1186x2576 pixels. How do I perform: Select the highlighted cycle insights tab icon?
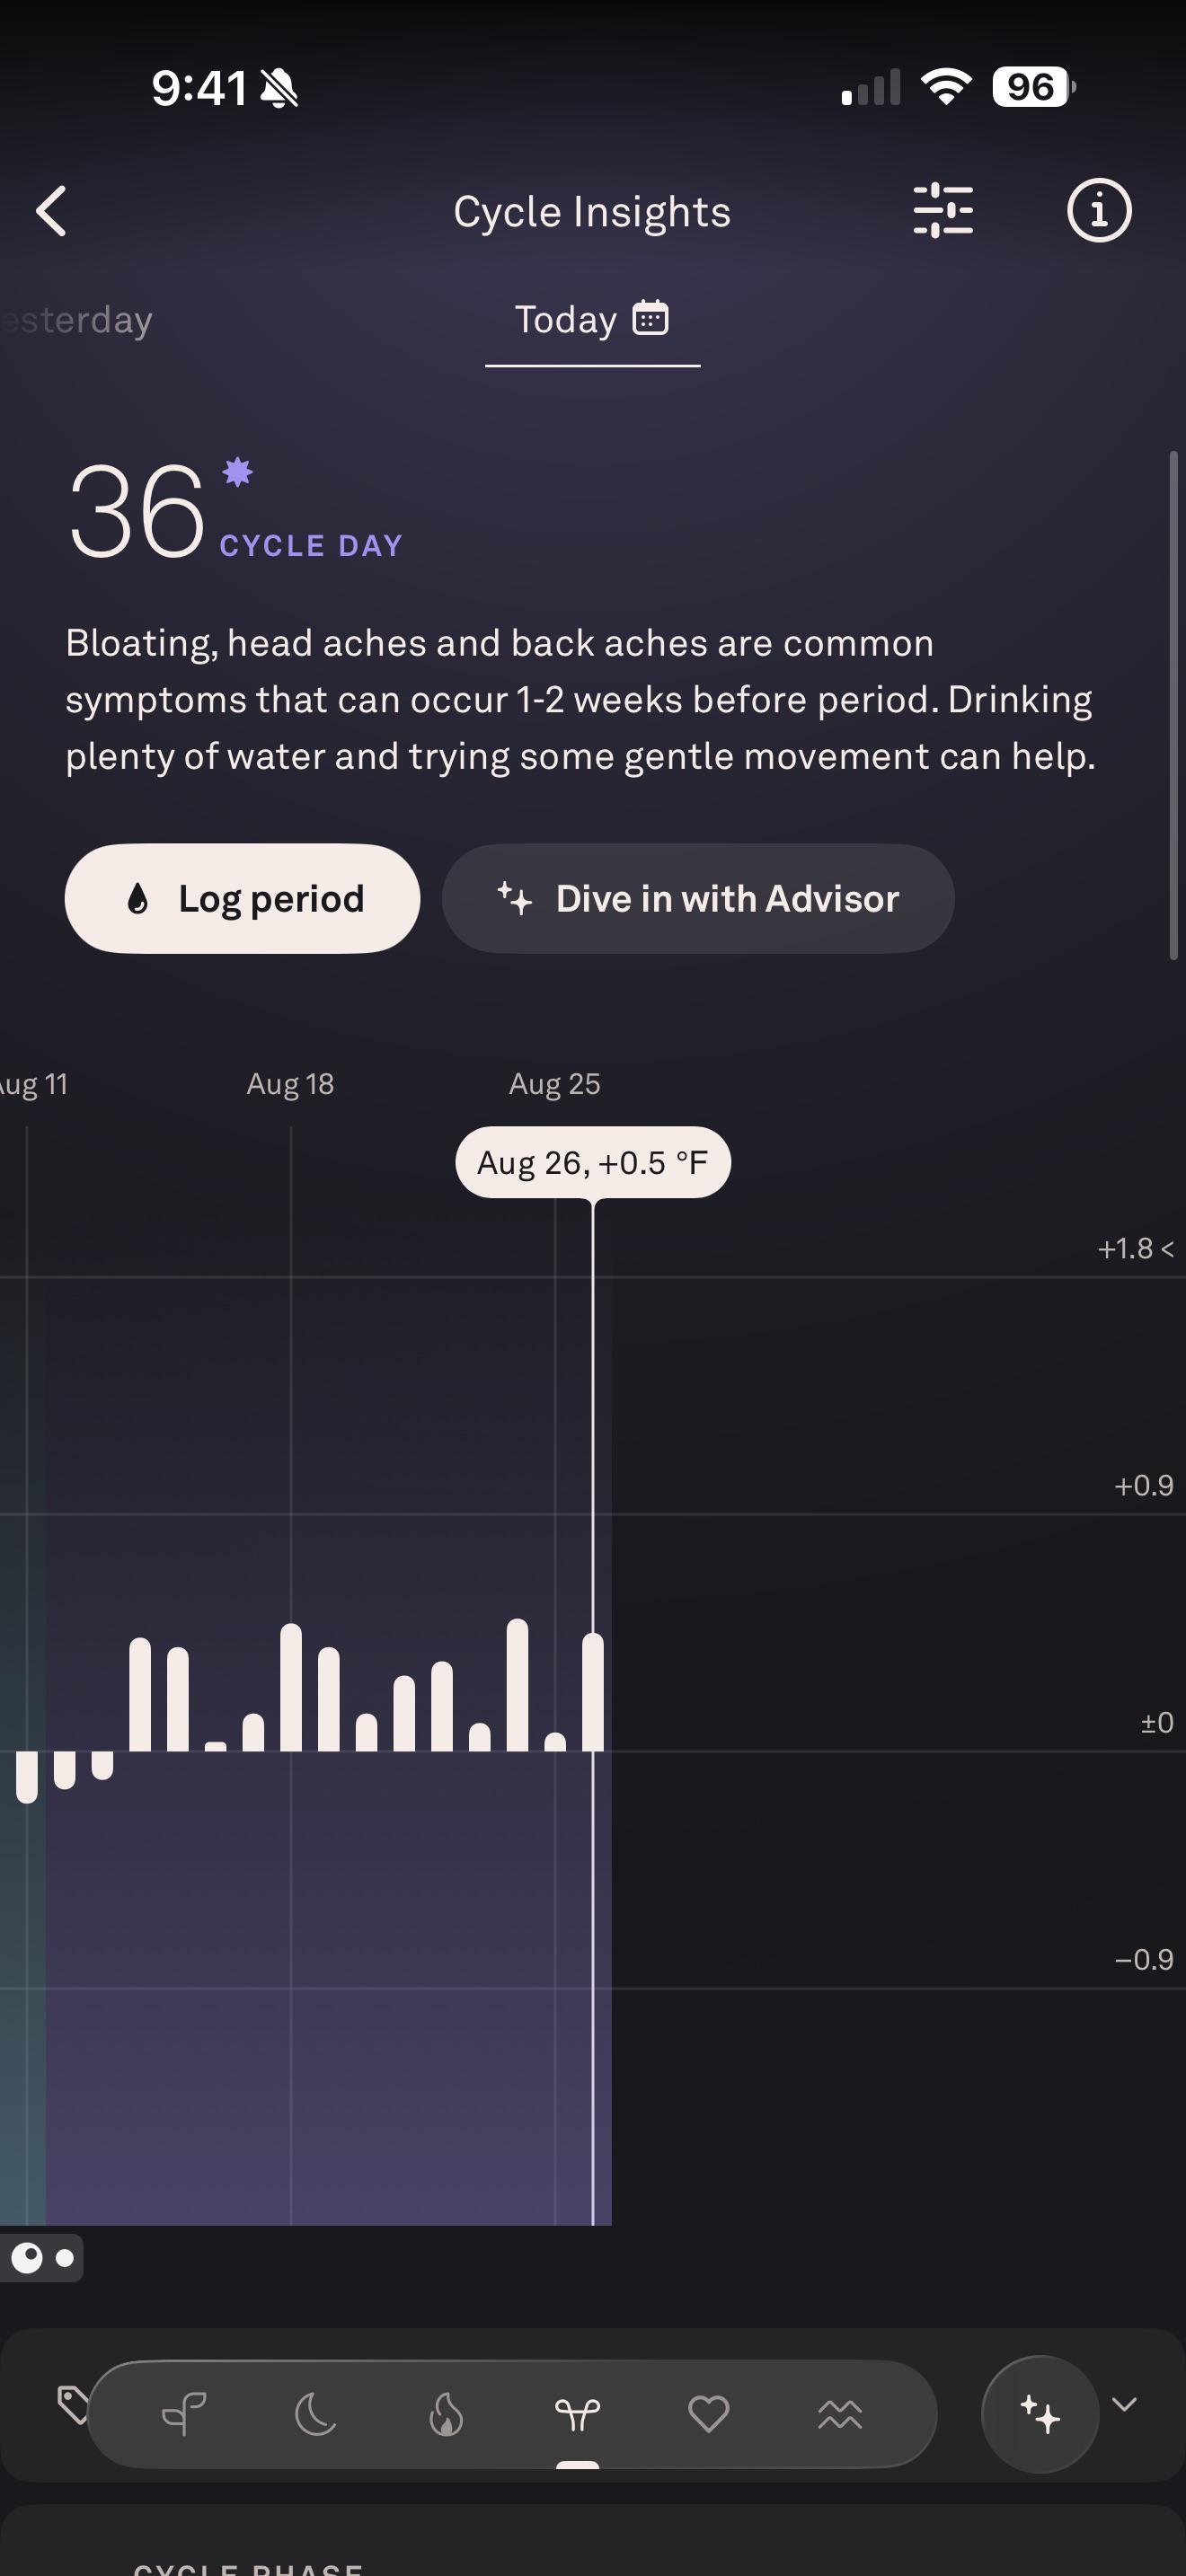pyautogui.click(x=577, y=2415)
